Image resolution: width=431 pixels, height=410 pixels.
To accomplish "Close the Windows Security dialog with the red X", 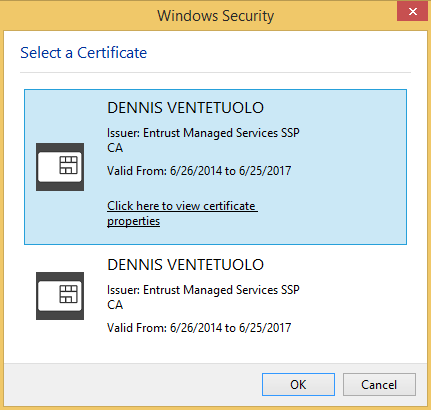I will click(x=413, y=12).
